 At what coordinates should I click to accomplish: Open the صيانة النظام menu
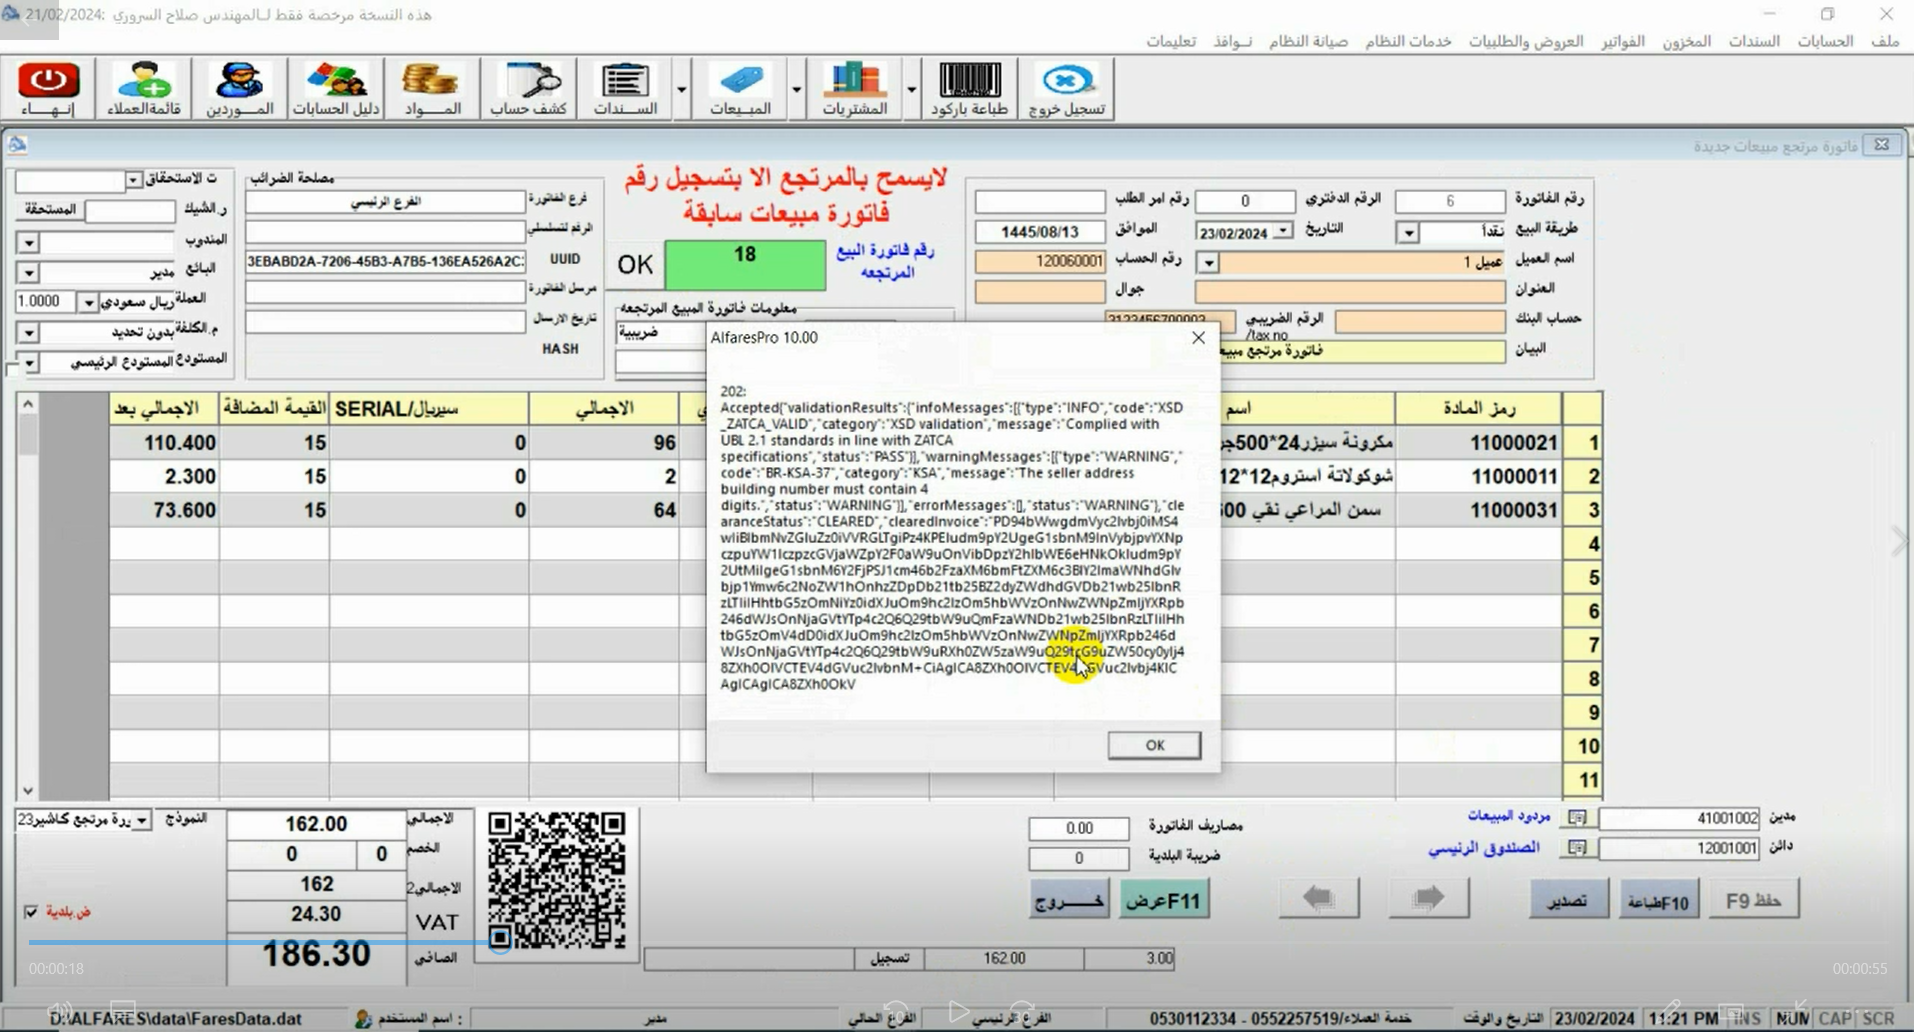coord(1308,41)
